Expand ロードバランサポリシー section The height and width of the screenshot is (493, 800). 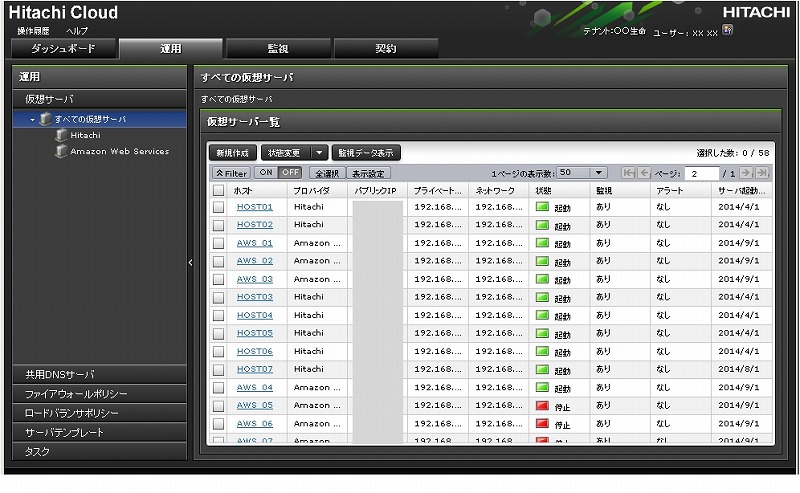[x=99, y=413]
